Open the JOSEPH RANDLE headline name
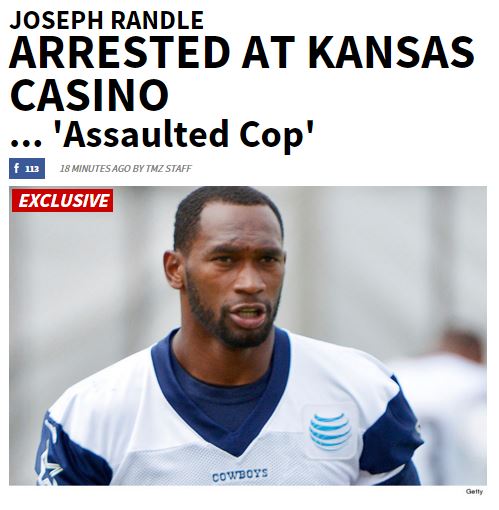 [107, 20]
